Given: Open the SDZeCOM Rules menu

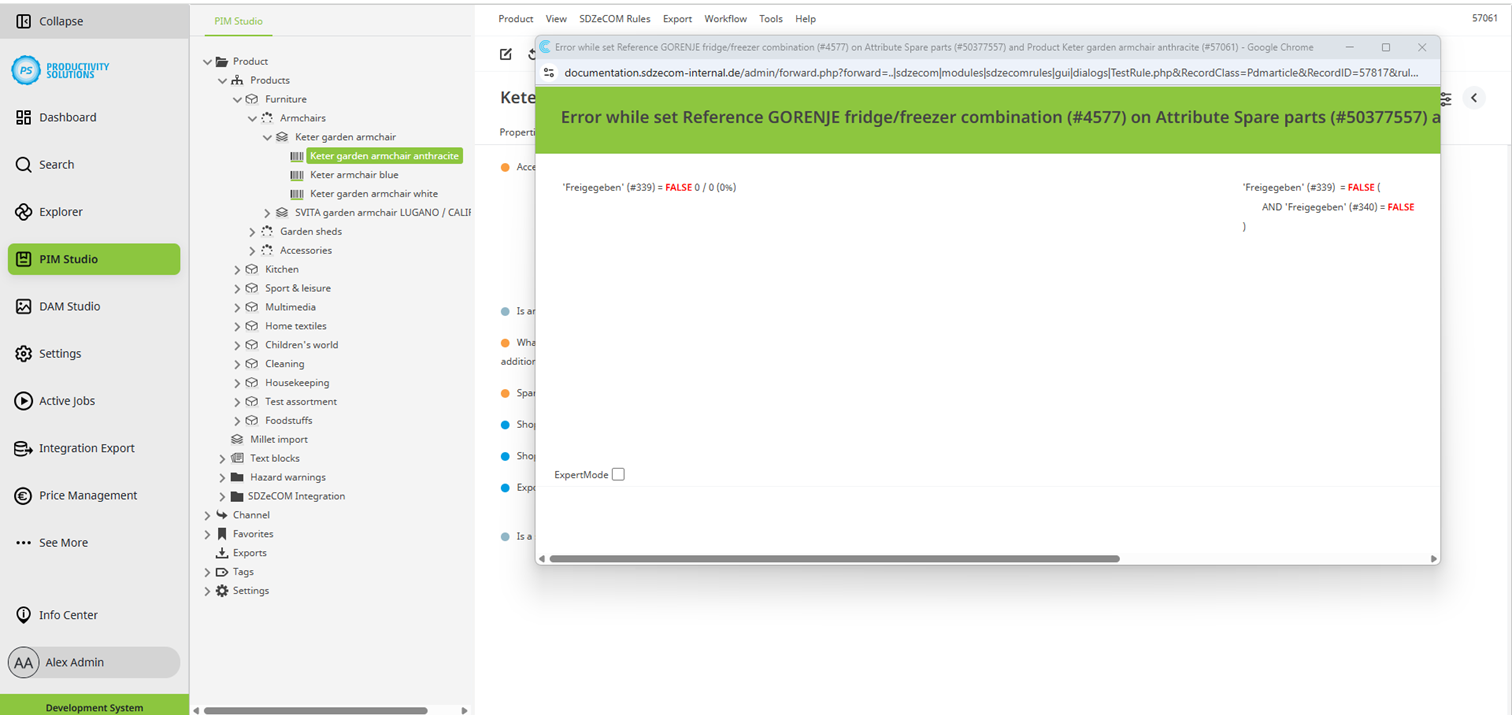Looking at the screenshot, I should [x=614, y=19].
